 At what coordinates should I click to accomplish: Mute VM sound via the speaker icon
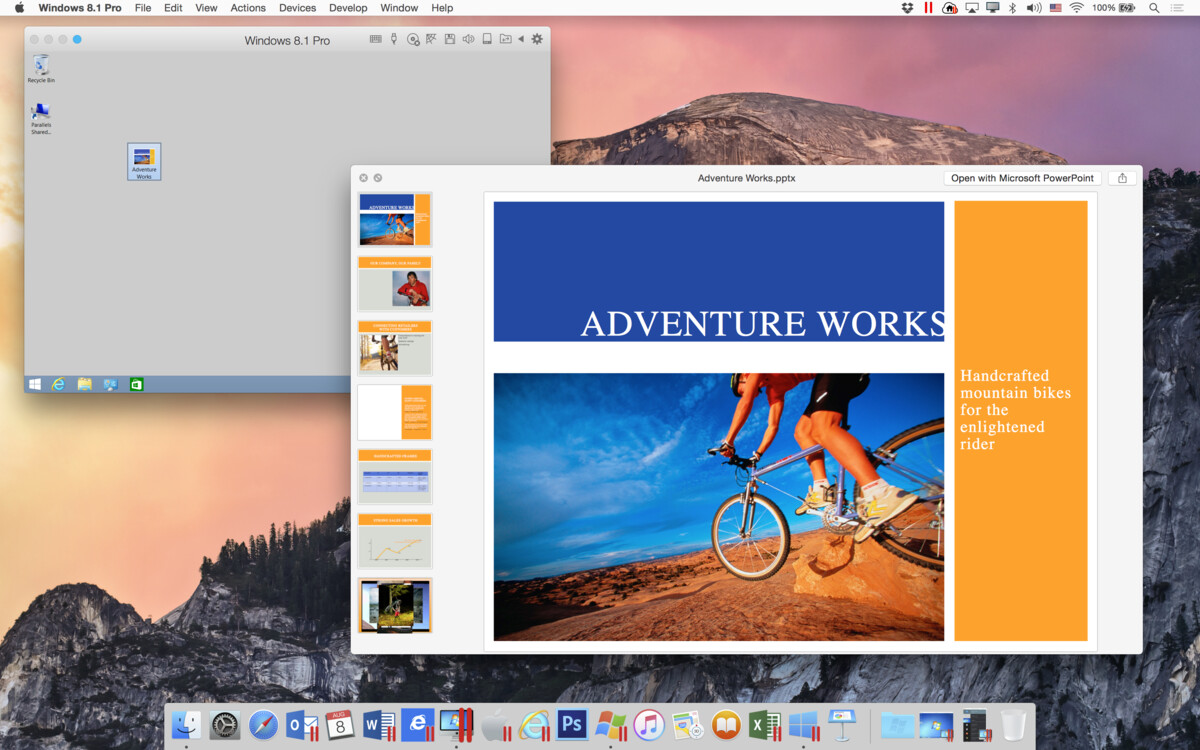pos(467,40)
